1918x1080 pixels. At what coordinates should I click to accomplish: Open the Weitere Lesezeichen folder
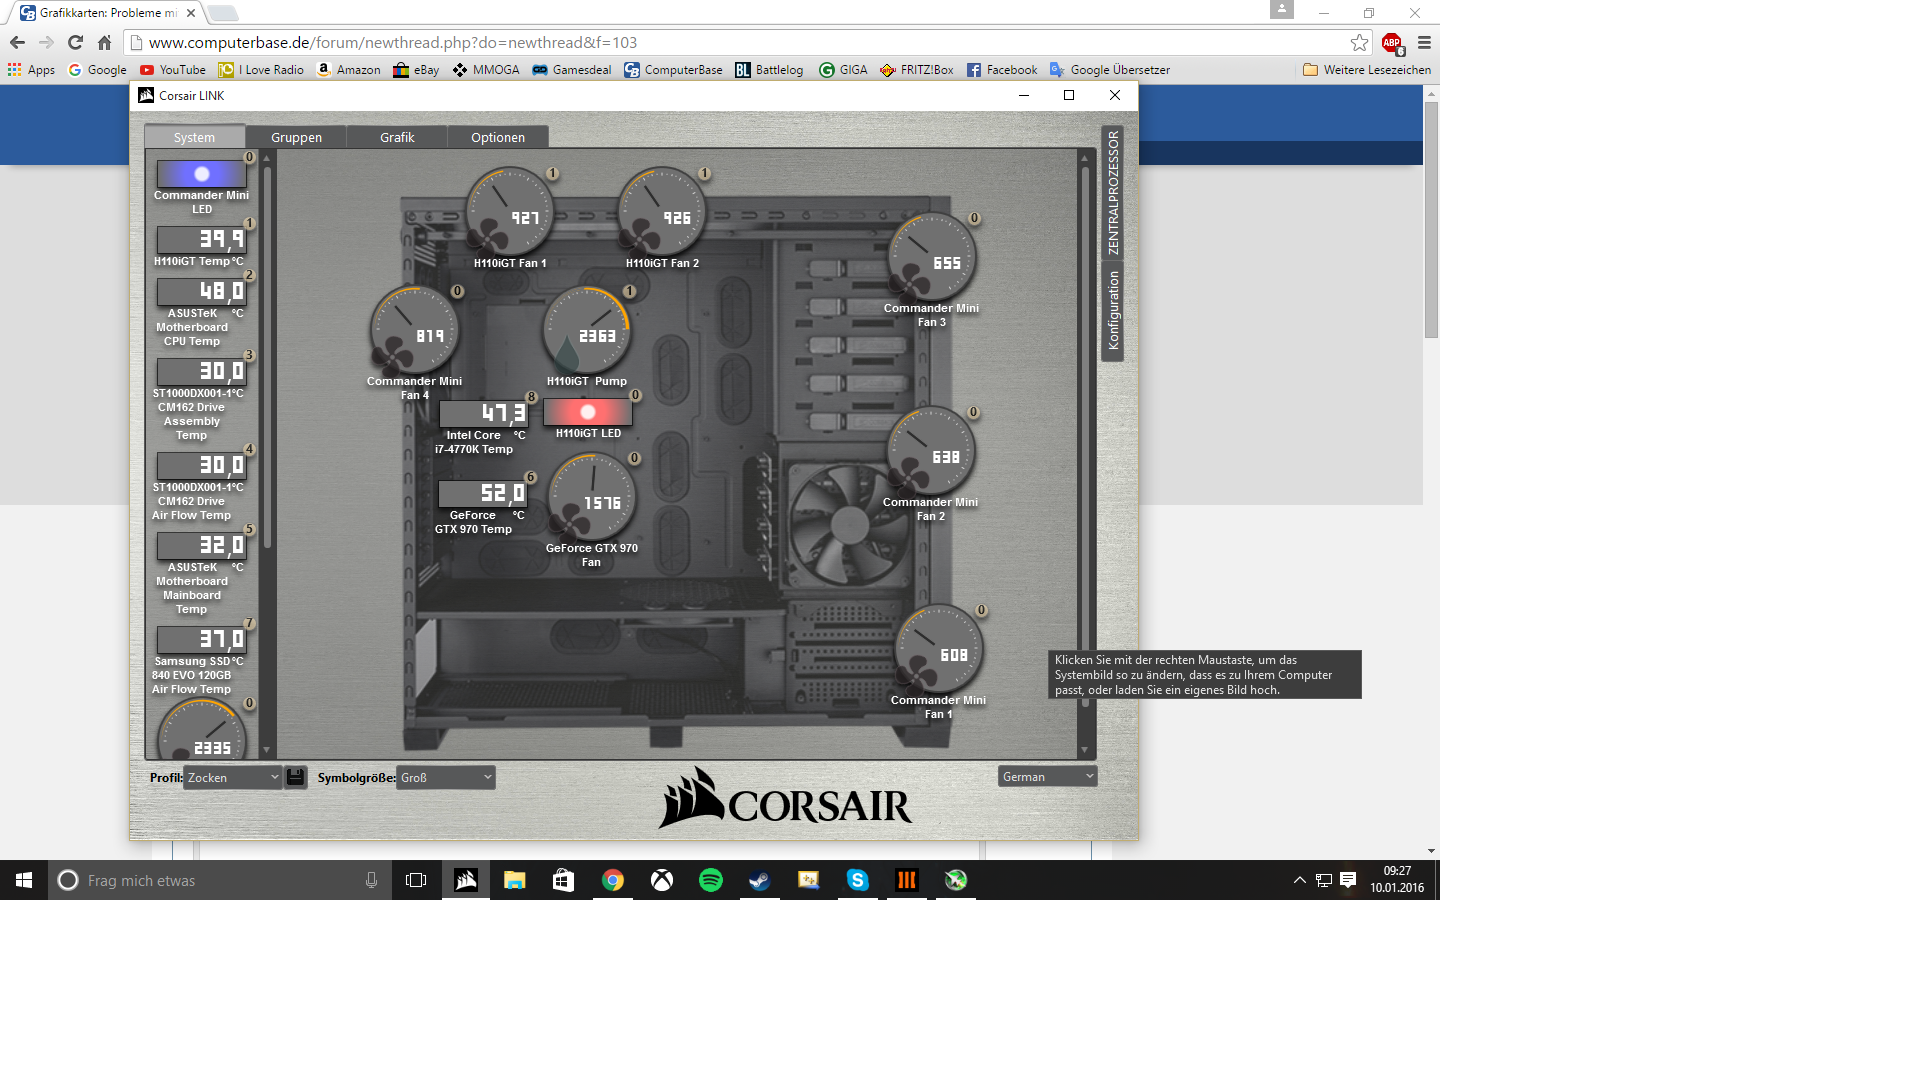[1367, 70]
